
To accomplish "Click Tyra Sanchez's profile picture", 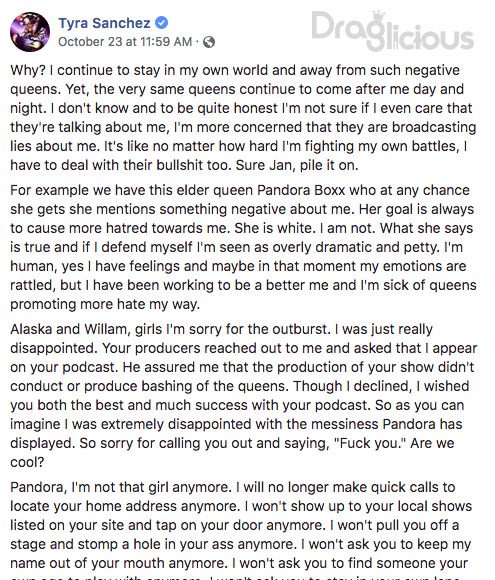I will (x=30, y=32).
